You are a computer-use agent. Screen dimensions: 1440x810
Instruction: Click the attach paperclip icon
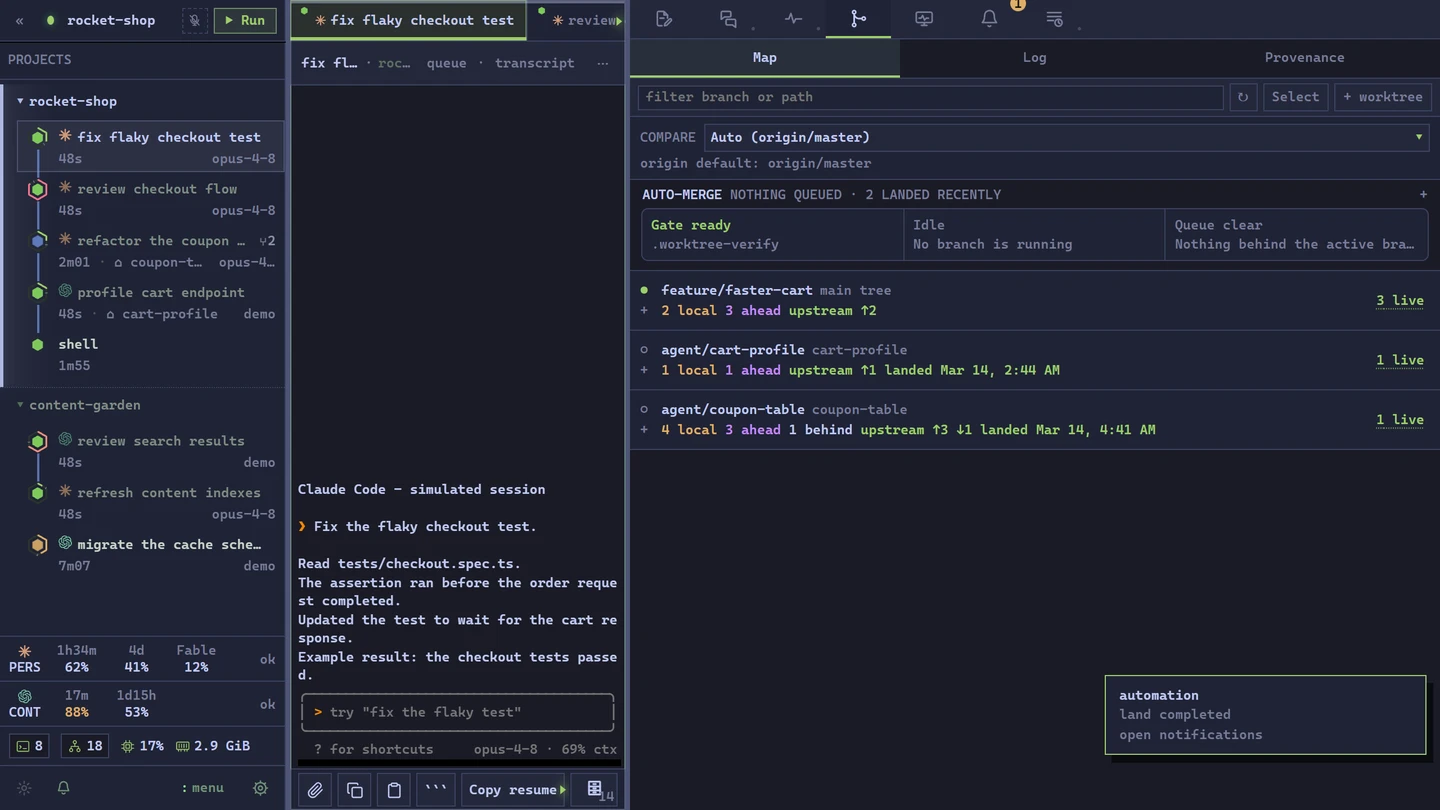pos(315,790)
